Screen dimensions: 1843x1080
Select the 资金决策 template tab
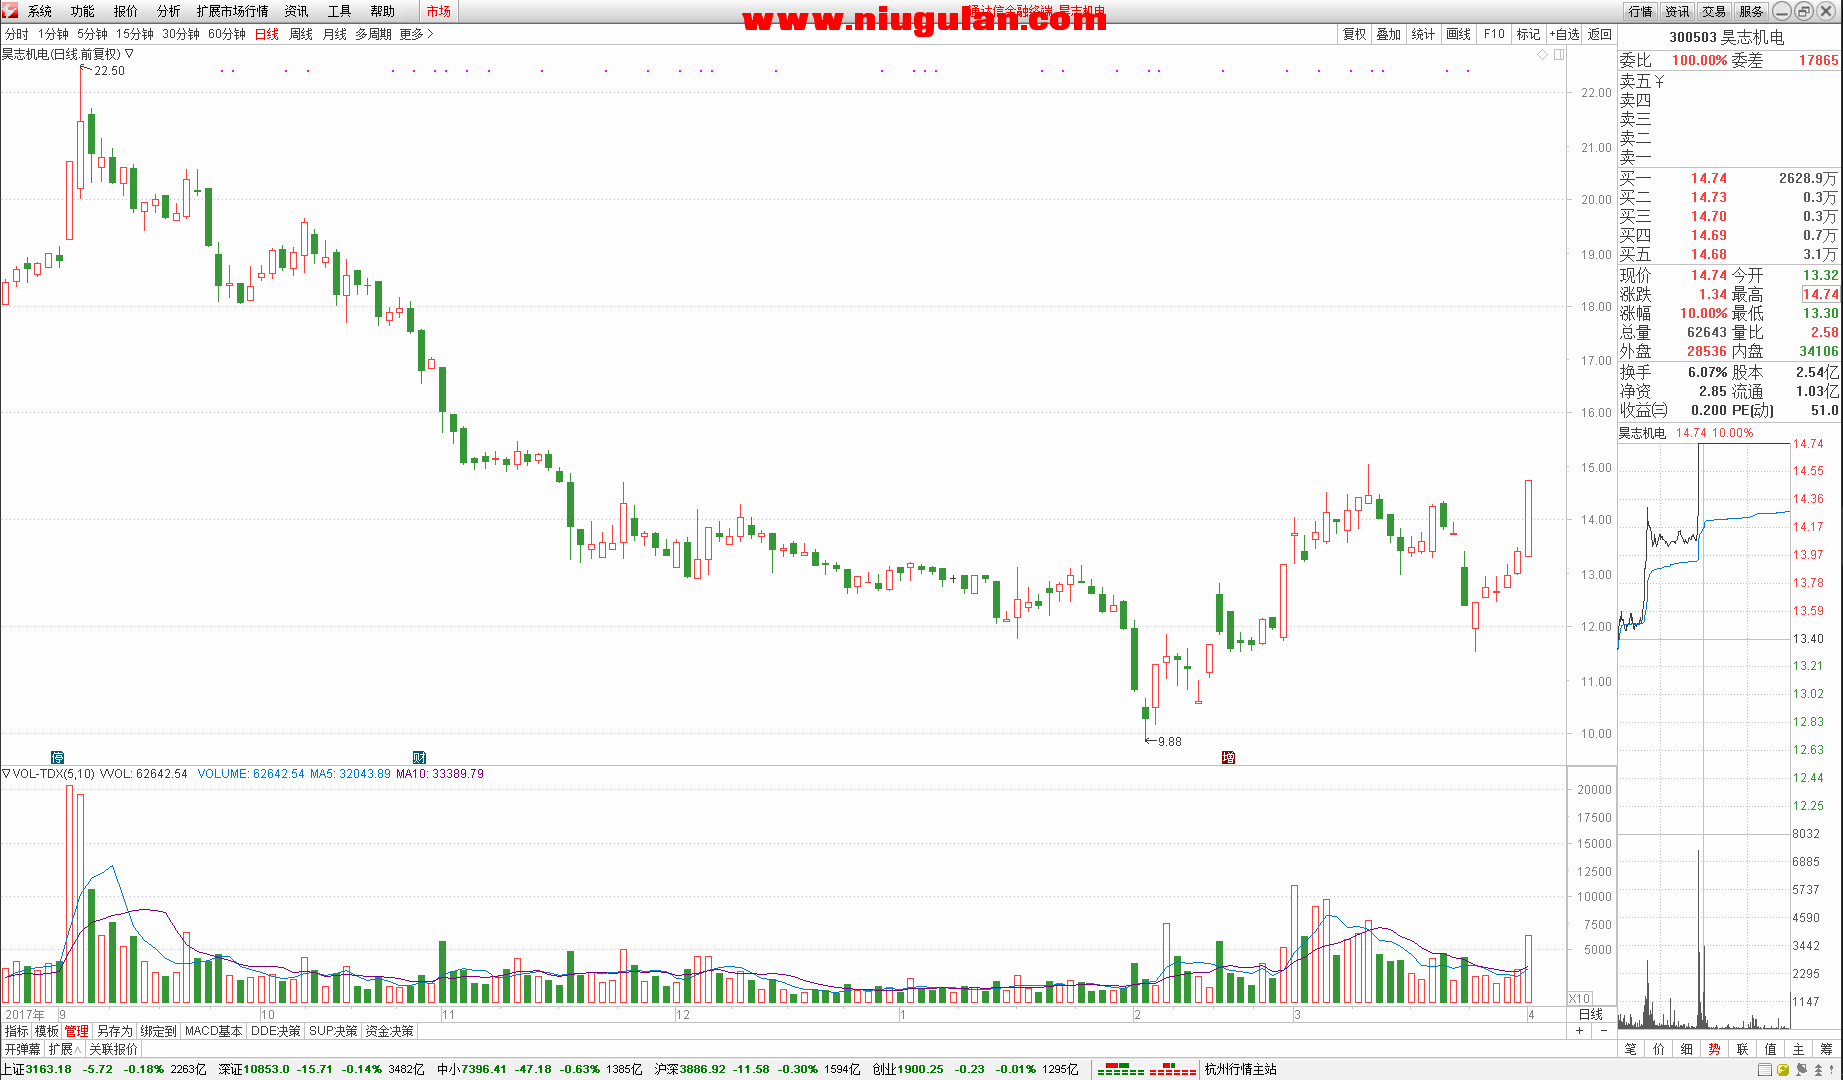pos(390,1031)
